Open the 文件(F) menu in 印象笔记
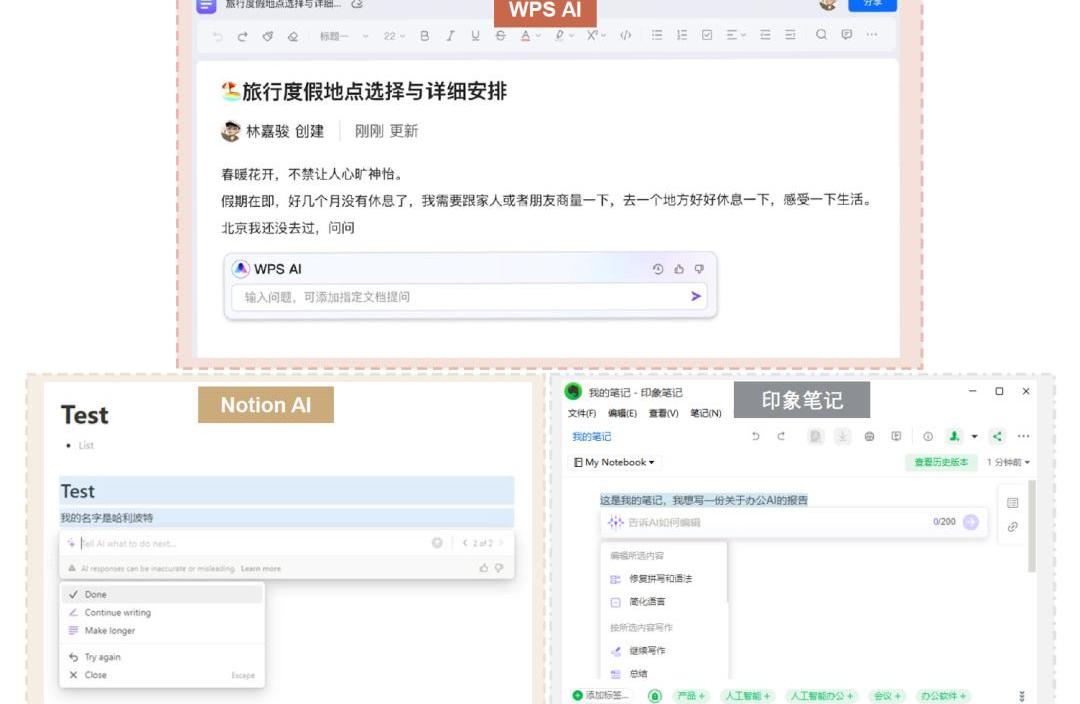 click(x=582, y=413)
